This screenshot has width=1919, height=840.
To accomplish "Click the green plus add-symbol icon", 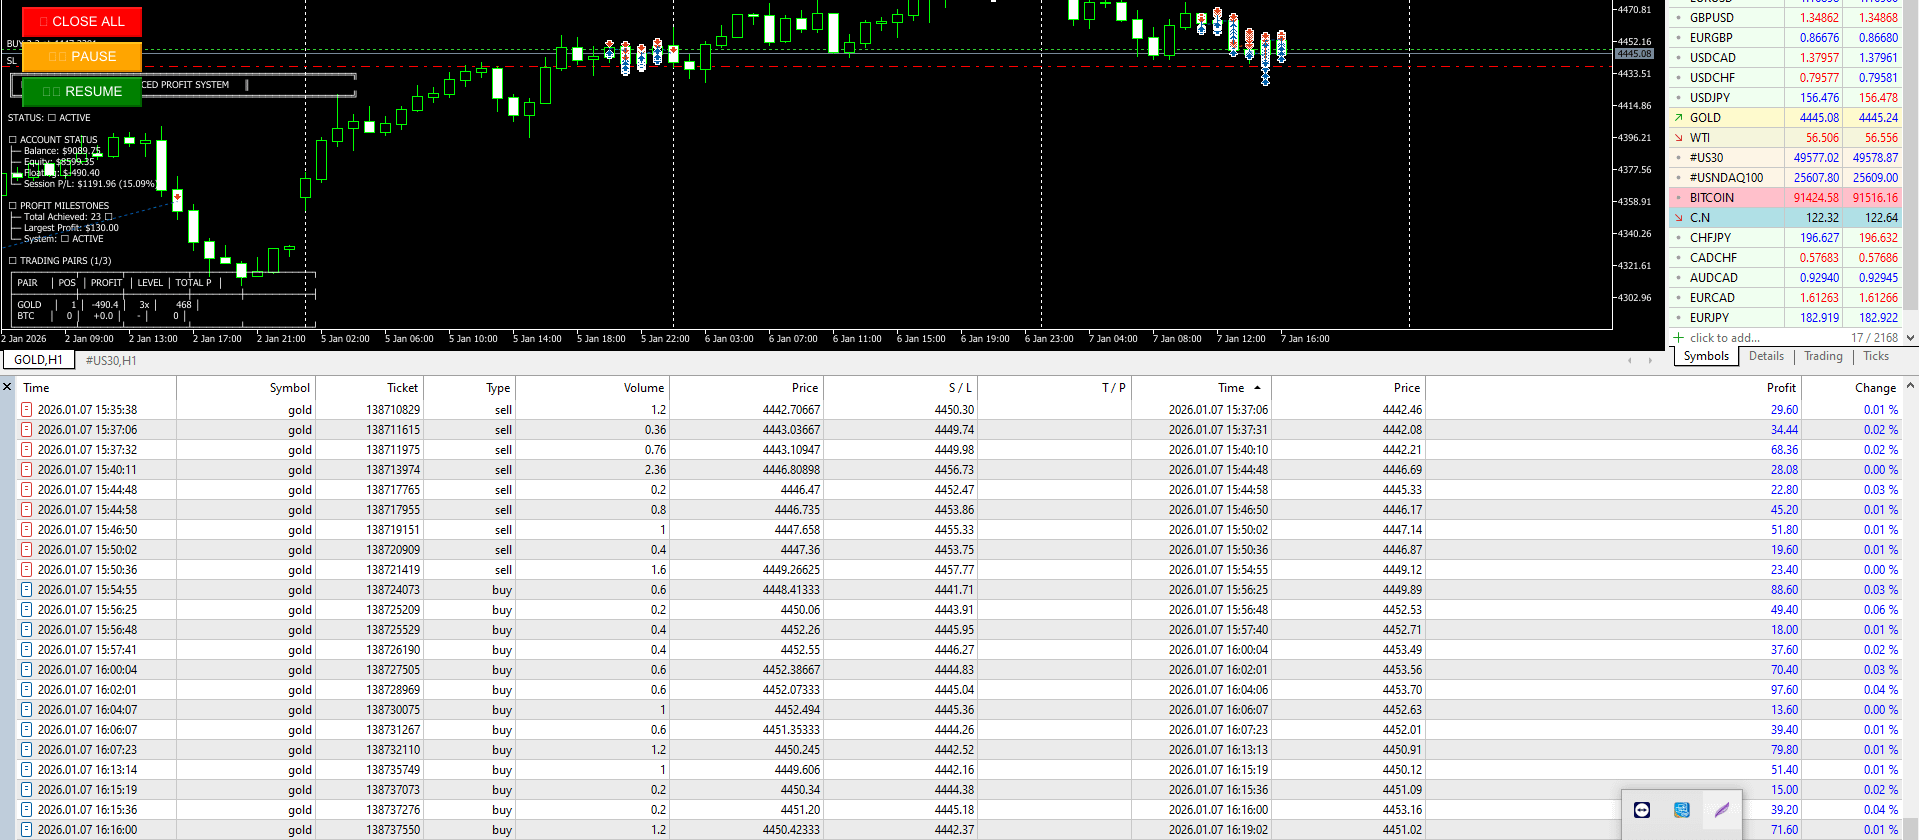I will (1678, 338).
